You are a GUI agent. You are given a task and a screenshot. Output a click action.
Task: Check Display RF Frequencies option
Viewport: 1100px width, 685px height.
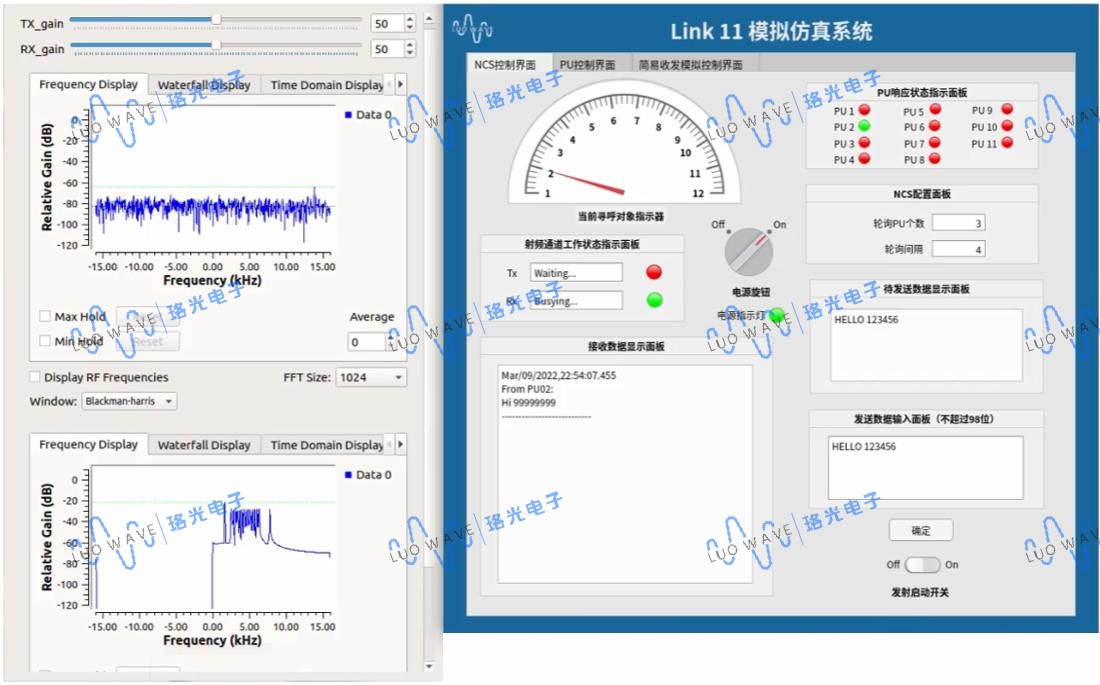click(36, 377)
